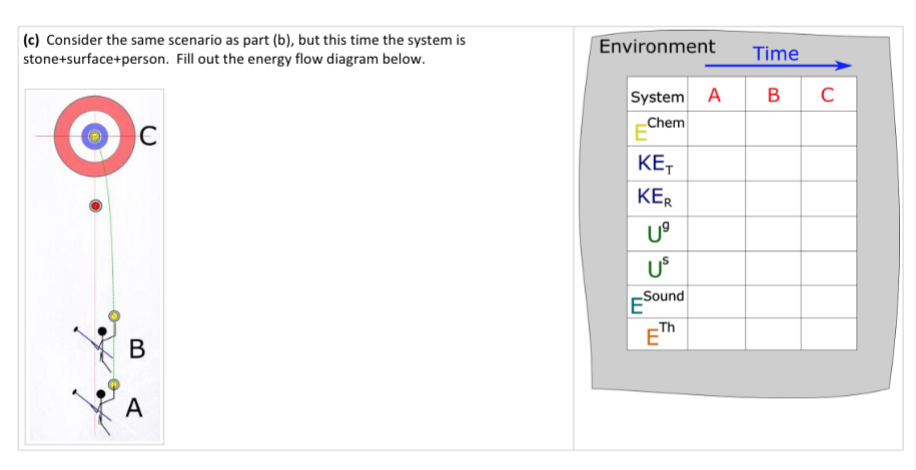Click the red column header C
The width and height of the screenshot is (916, 470).
point(827,95)
